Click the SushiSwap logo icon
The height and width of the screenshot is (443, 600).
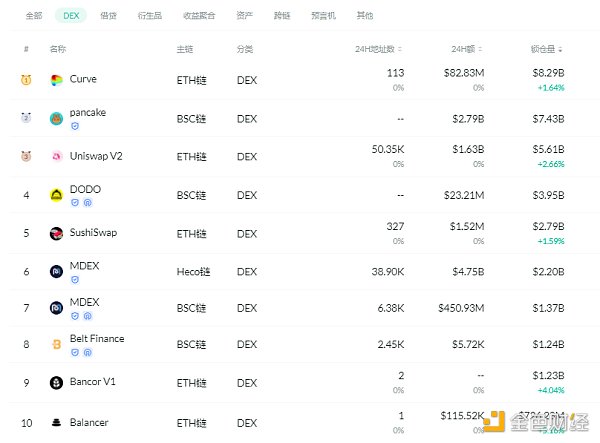[56, 233]
